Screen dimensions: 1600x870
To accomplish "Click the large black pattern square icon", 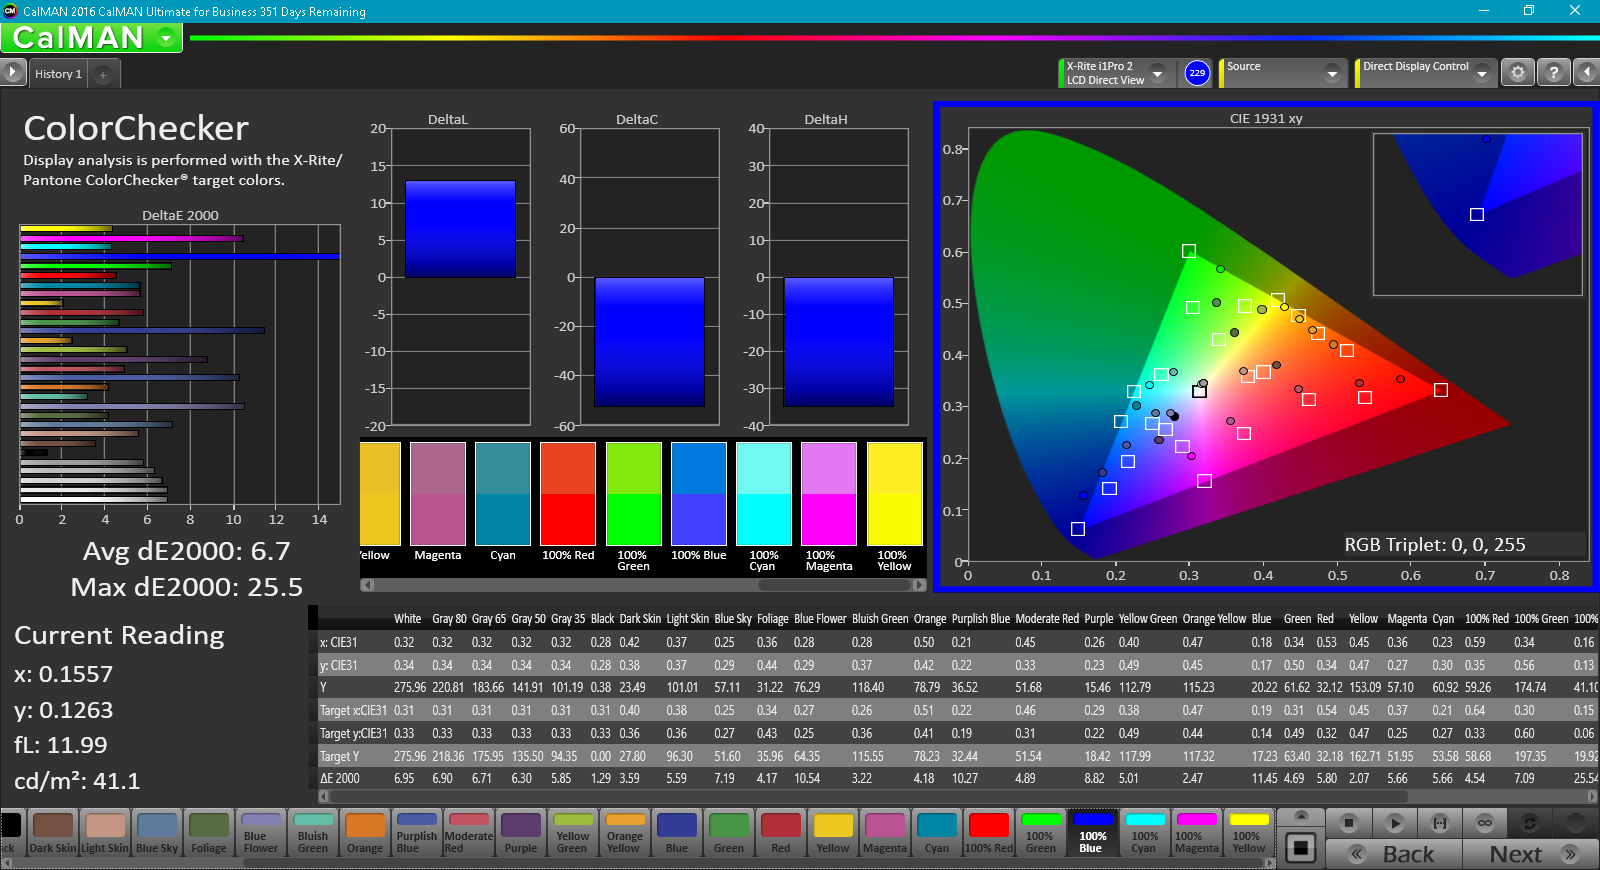I will (x=1300, y=848).
